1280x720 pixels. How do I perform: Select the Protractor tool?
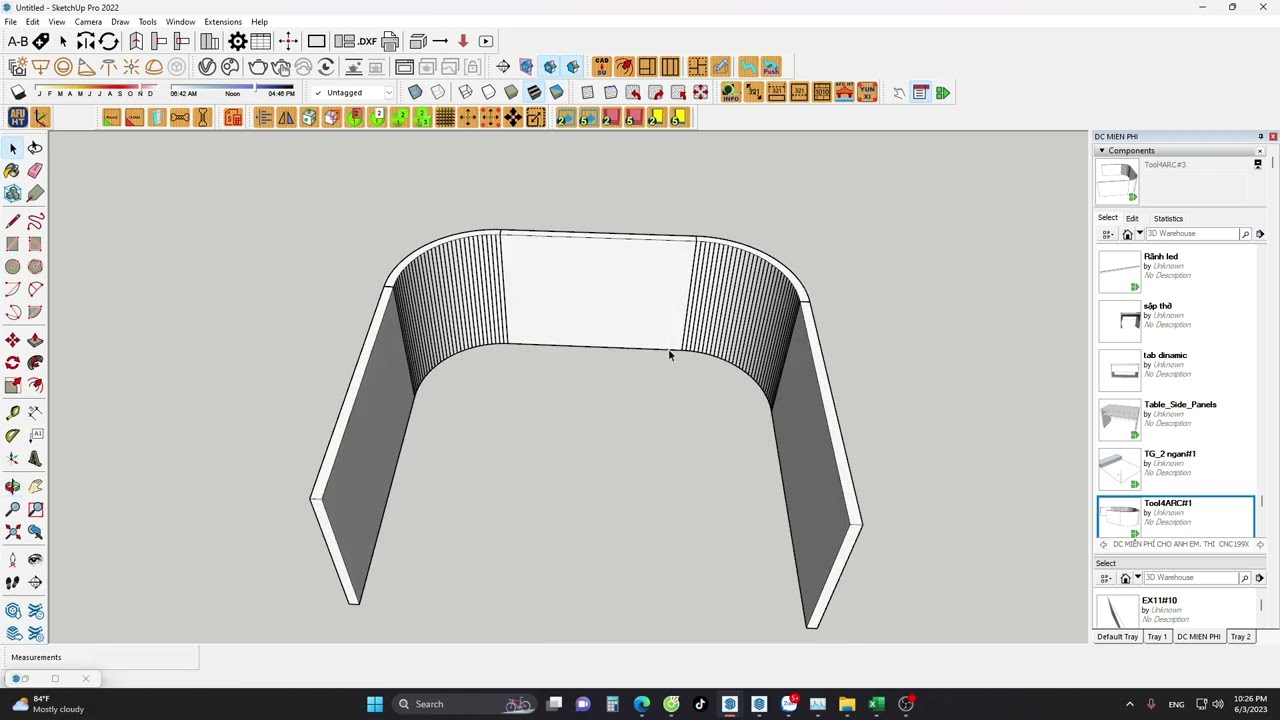coord(13,435)
